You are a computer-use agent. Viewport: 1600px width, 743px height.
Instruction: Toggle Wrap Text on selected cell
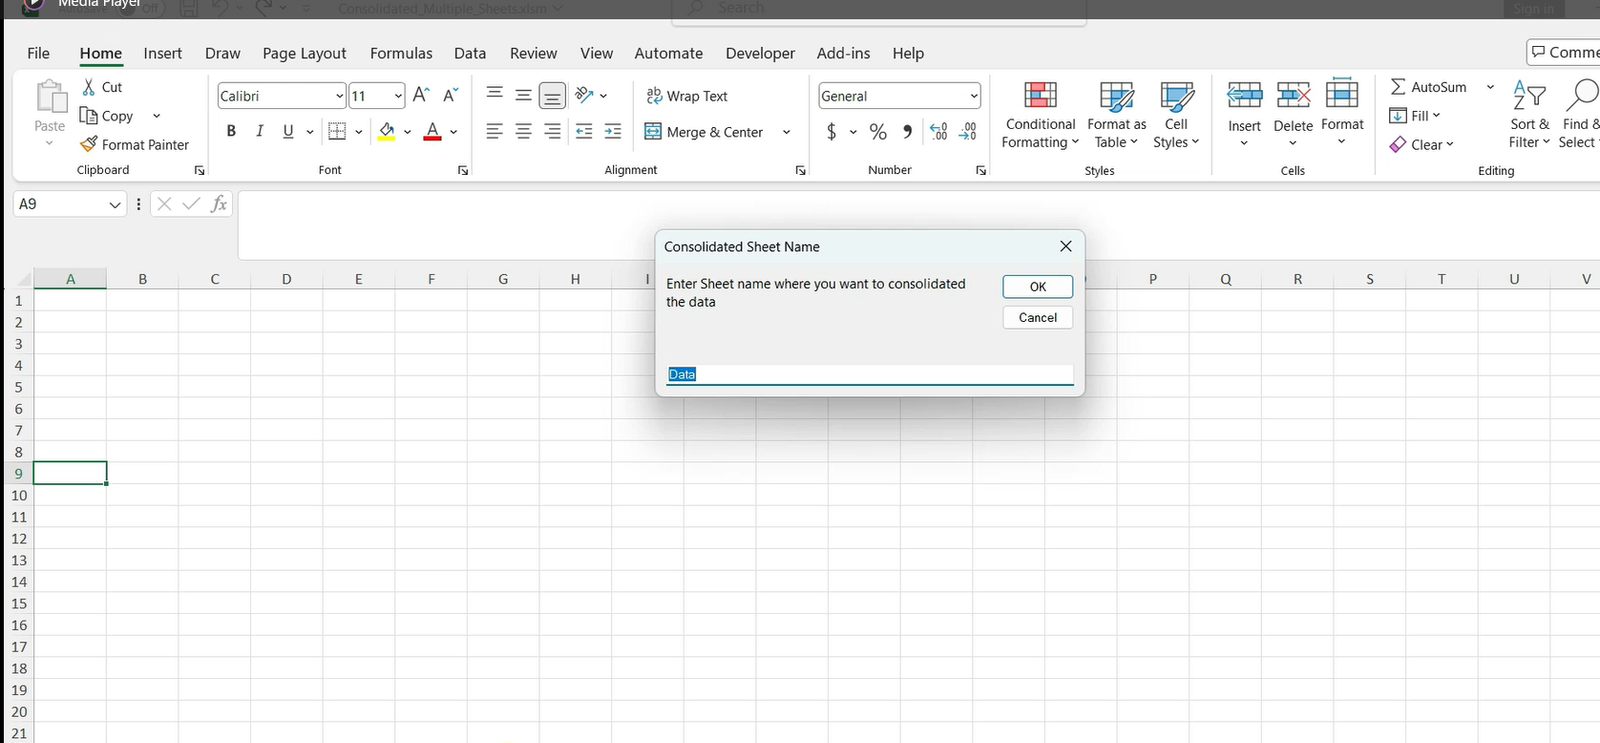(x=687, y=96)
